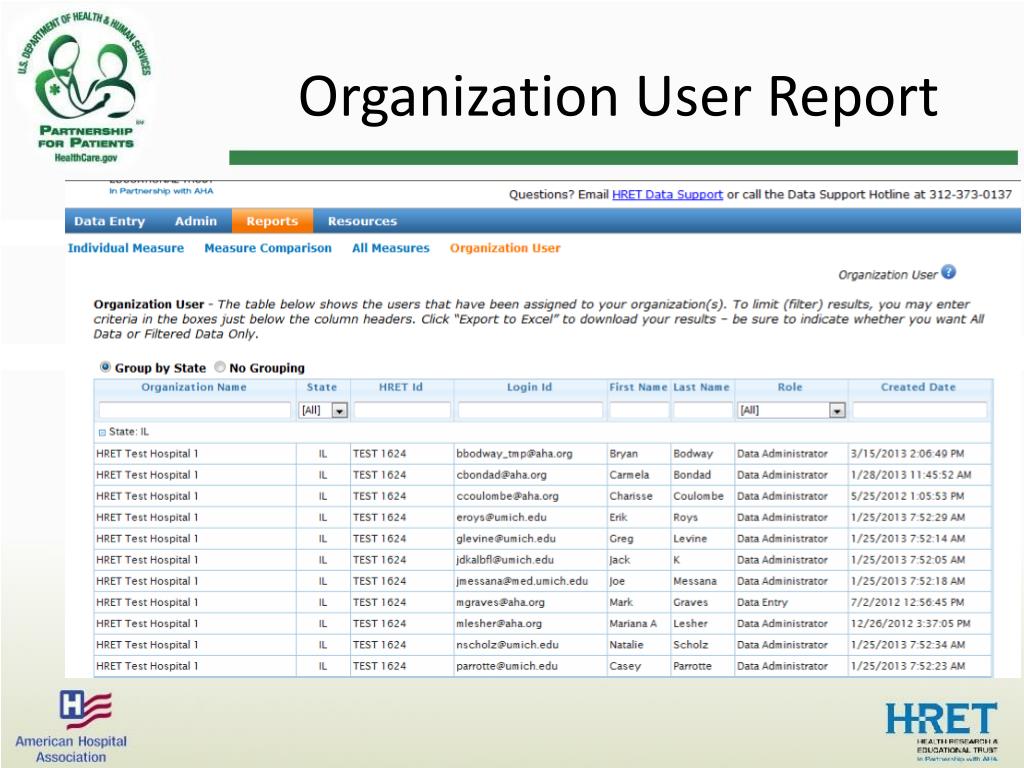Select Group by State radio button
The width and height of the screenshot is (1024, 768).
tap(104, 367)
